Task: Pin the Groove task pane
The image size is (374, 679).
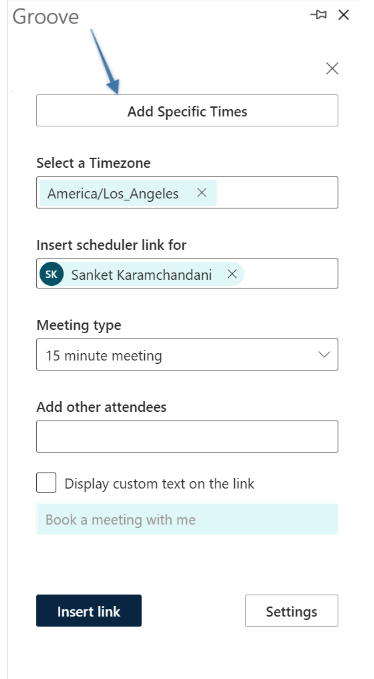Action: [319, 15]
